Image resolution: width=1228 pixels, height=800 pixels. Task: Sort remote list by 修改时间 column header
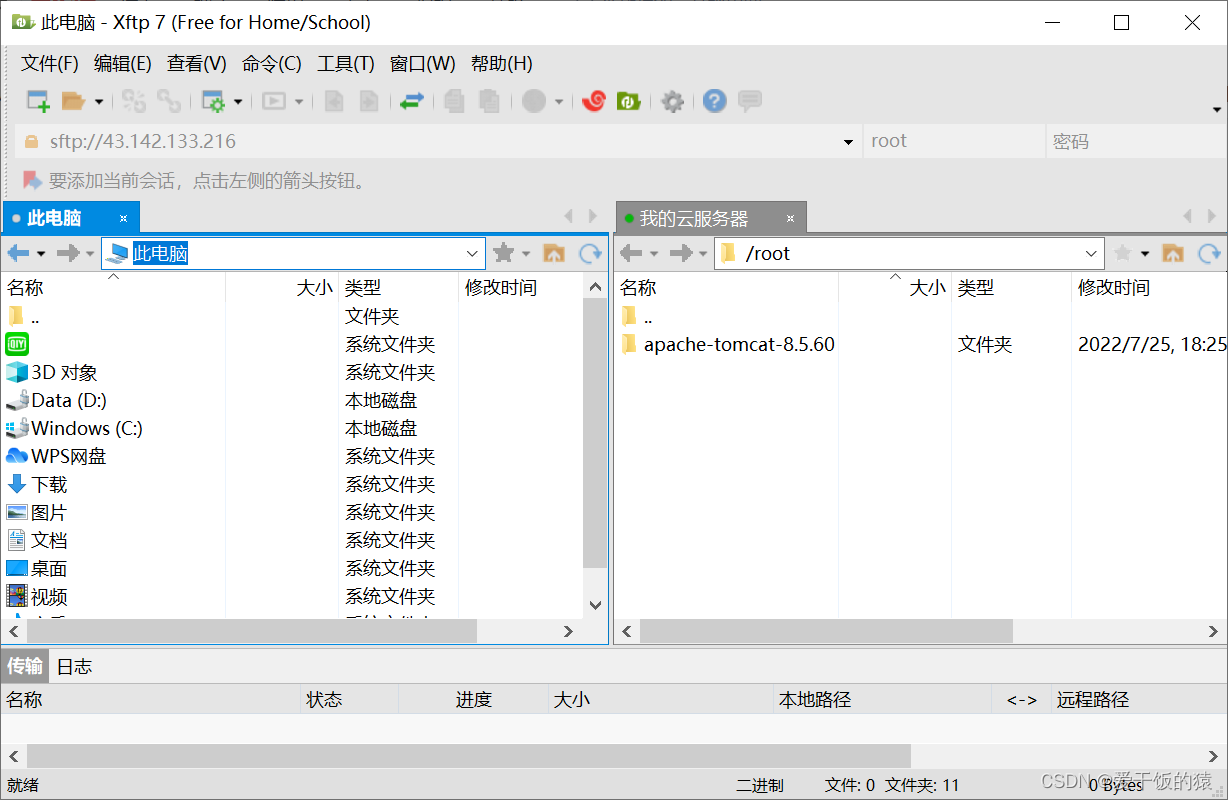[x=1150, y=288]
